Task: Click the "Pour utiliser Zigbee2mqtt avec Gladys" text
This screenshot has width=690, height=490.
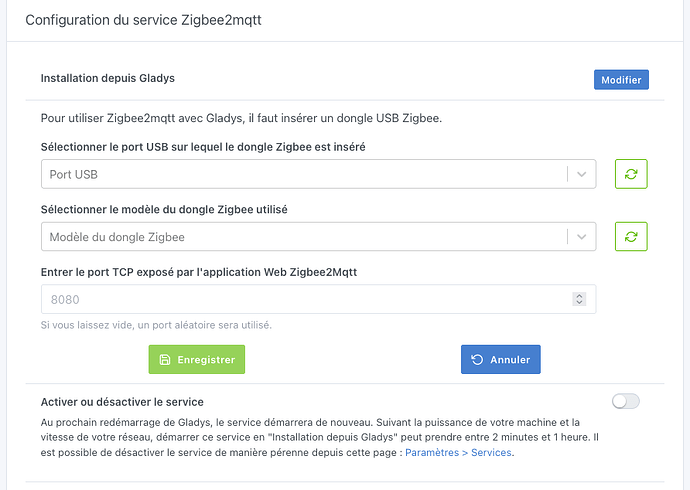Action: pos(241,118)
